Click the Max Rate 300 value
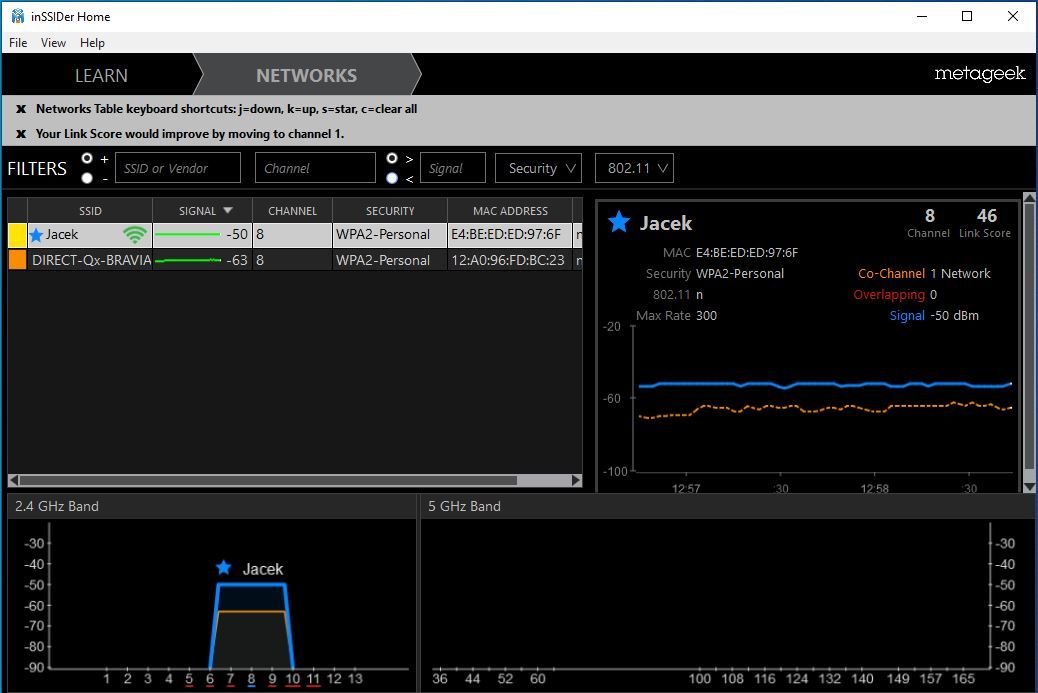Image resolution: width=1038 pixels, height=693 pixels. click(706, 316)
